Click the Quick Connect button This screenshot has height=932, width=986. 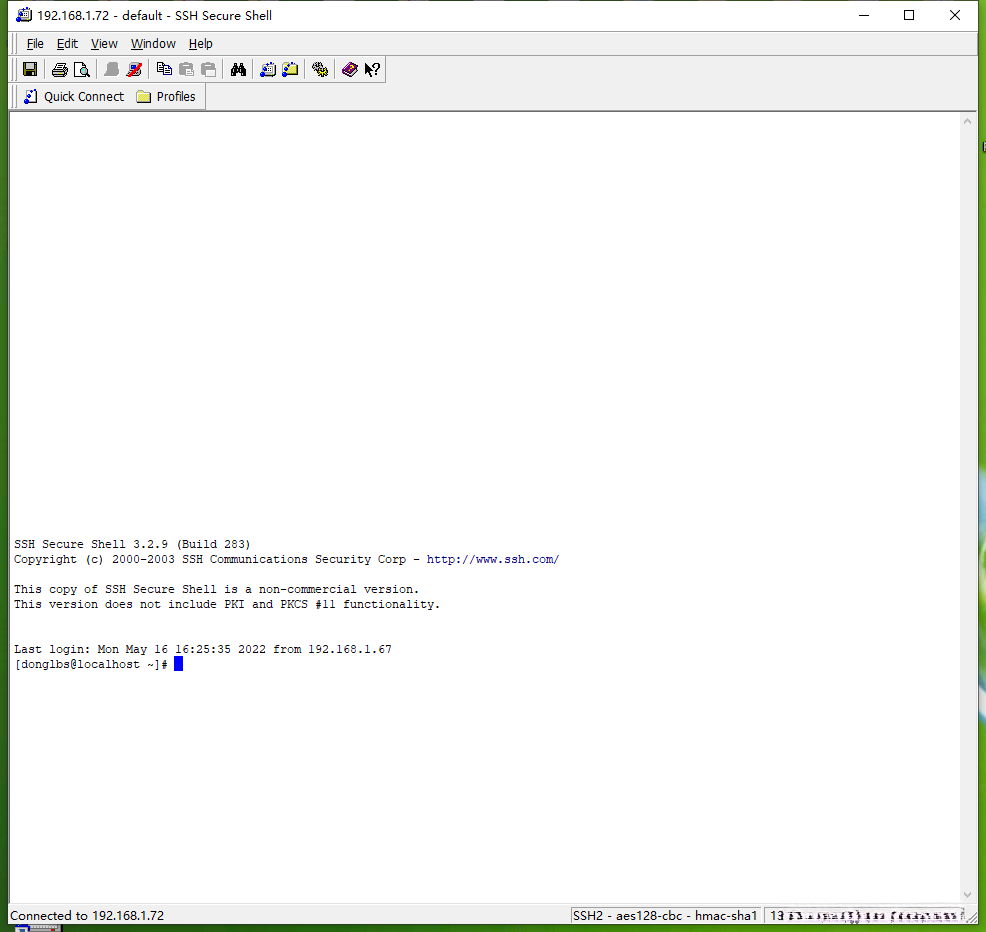[x=74, y=96]
